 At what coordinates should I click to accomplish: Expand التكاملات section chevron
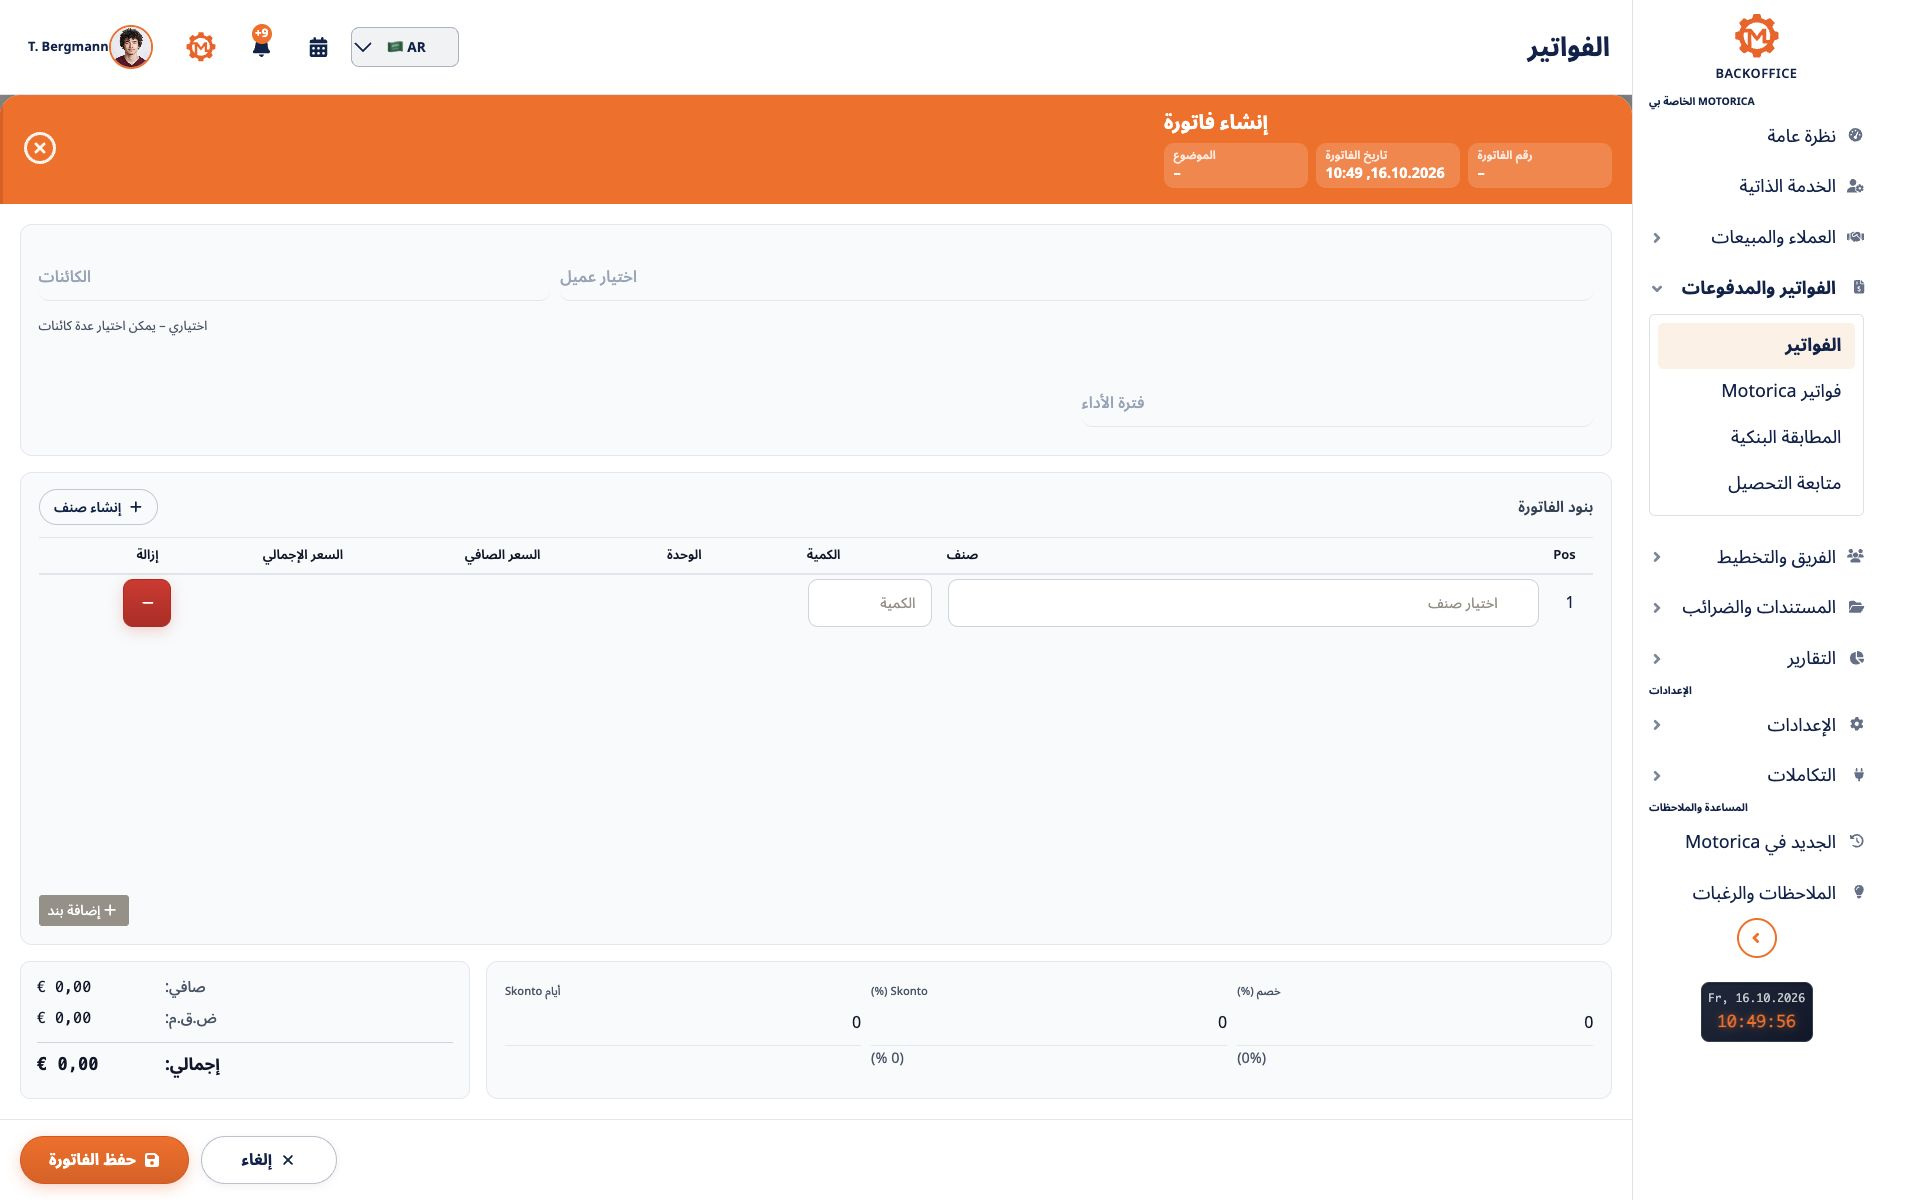point(1657,776)
